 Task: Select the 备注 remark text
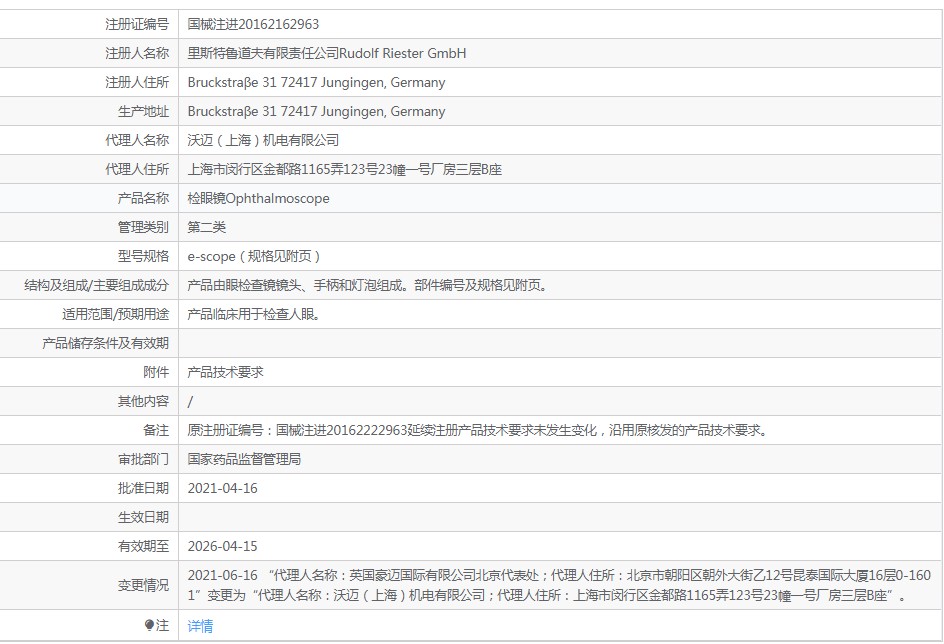477,430
